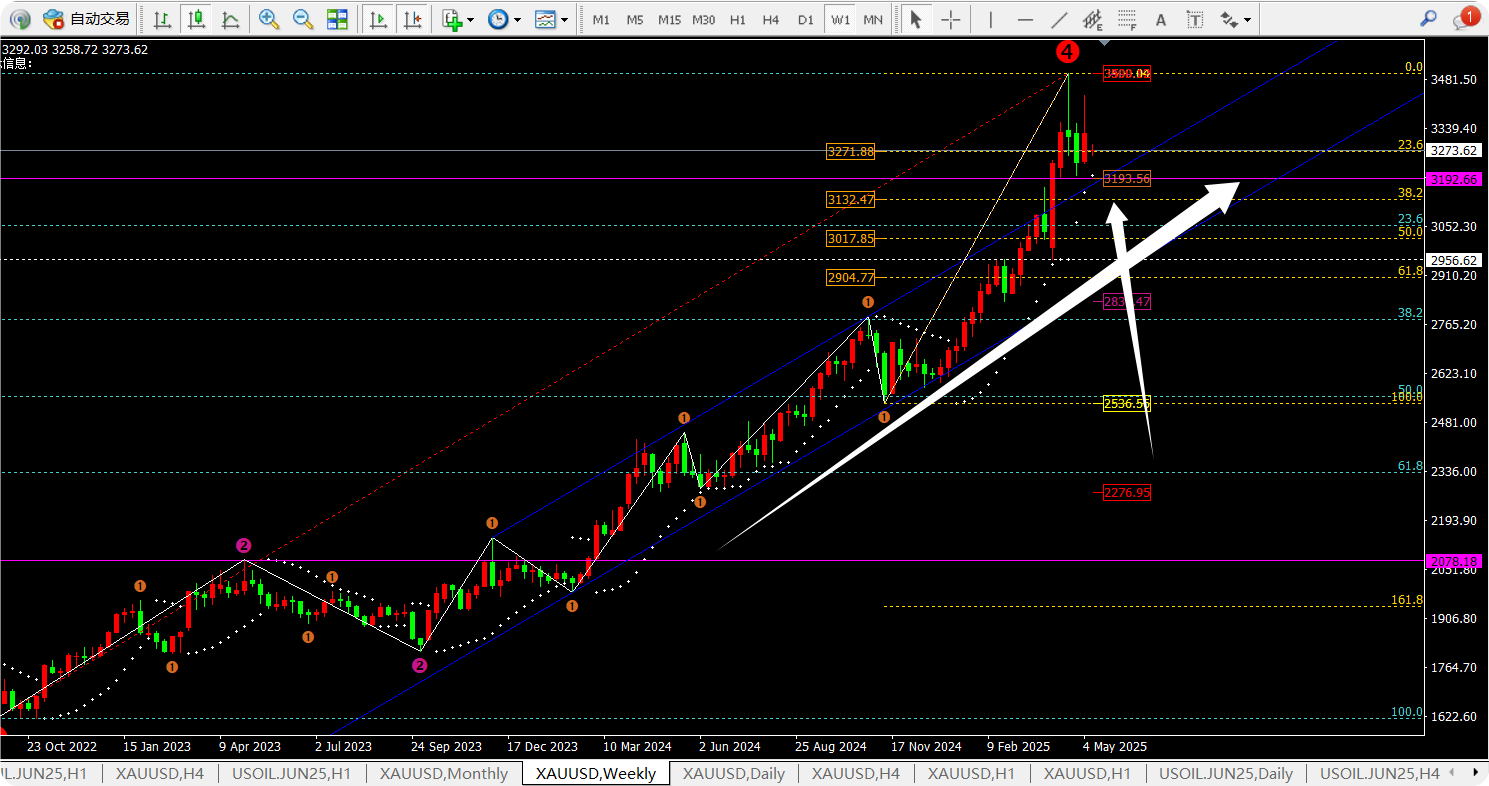
Task: Toggle the chart auto-scroll button
Action: point(377,19)
